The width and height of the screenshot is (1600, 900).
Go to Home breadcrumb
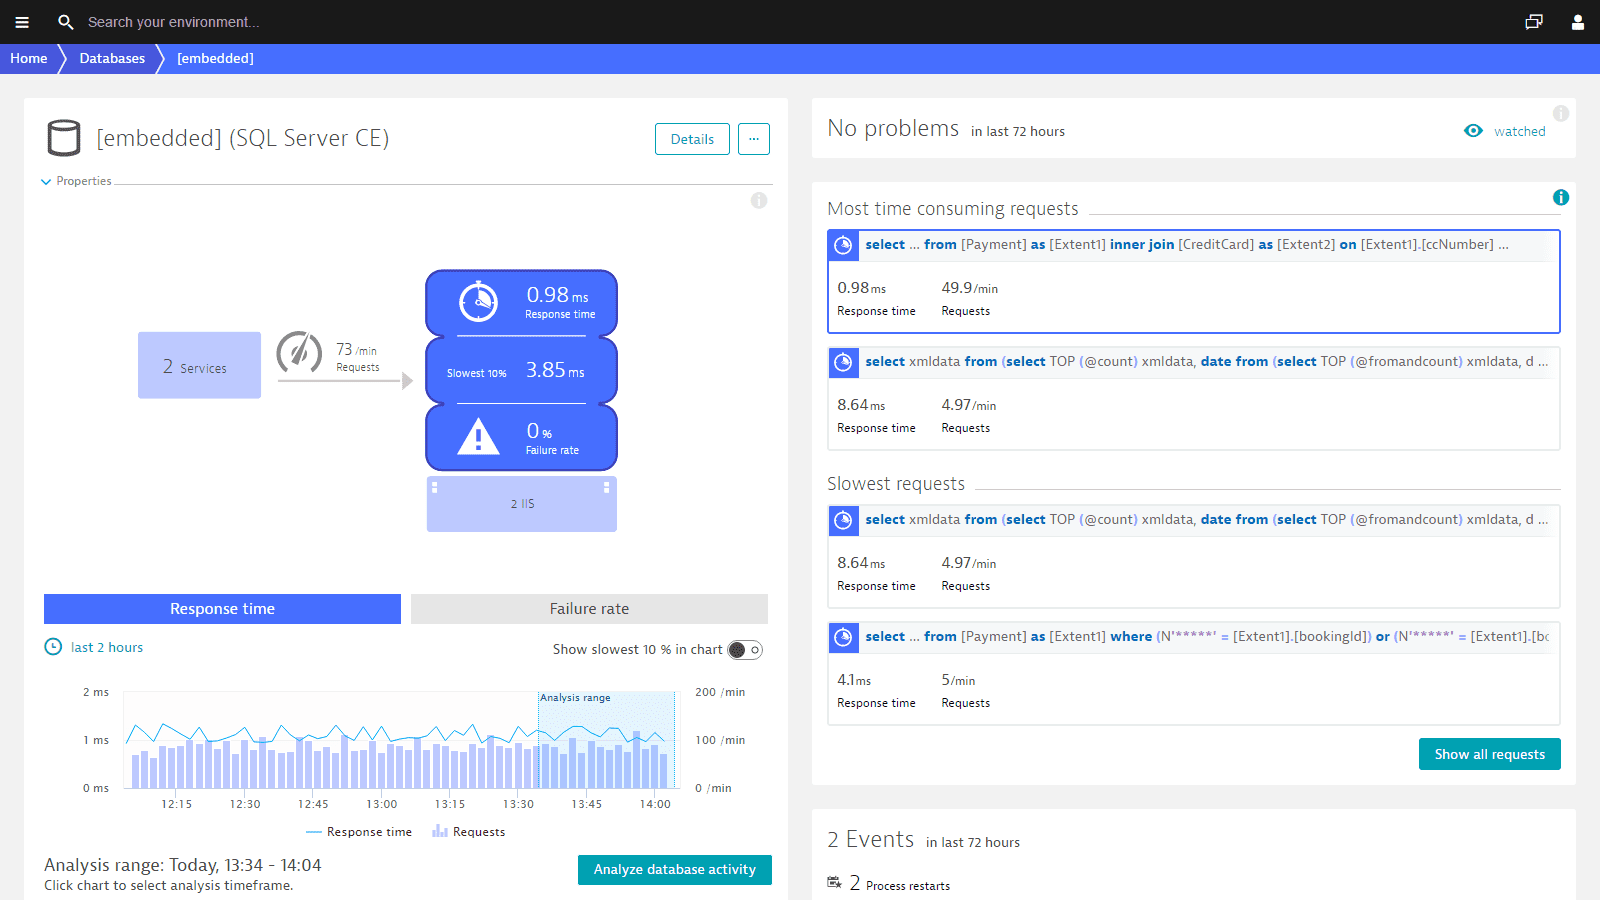point(29,59)
